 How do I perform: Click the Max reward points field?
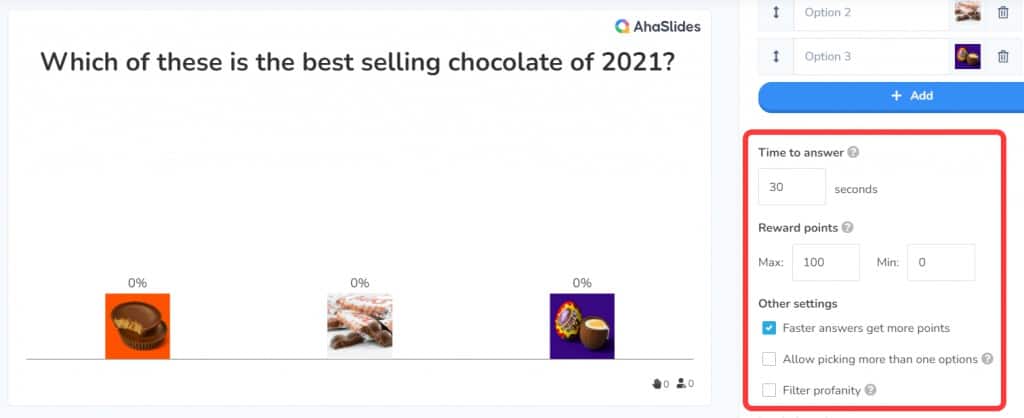pos(825,263)
